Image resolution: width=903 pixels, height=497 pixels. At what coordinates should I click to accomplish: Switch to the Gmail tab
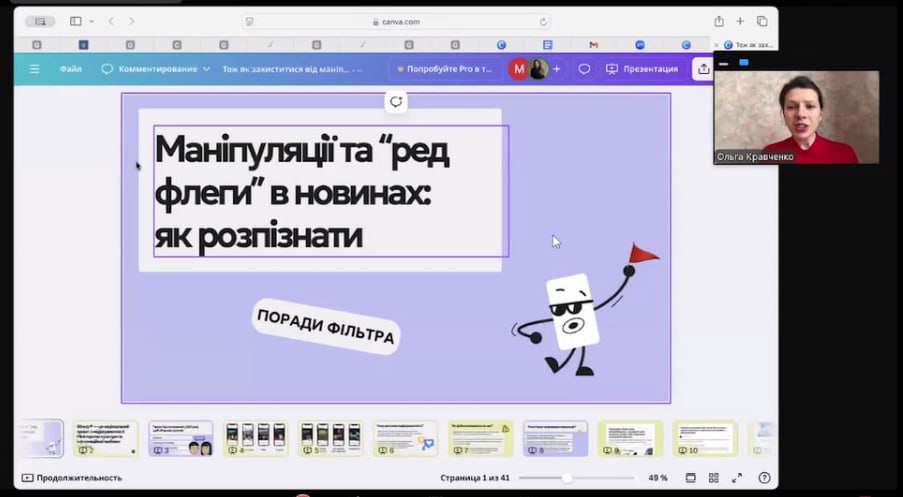(594, 44)
